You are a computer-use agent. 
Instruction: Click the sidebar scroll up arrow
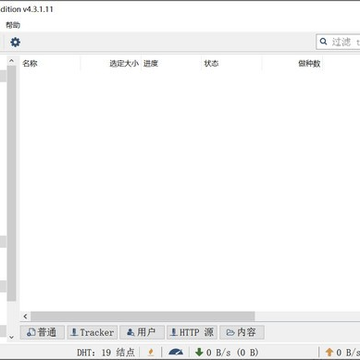click(11, 61)
